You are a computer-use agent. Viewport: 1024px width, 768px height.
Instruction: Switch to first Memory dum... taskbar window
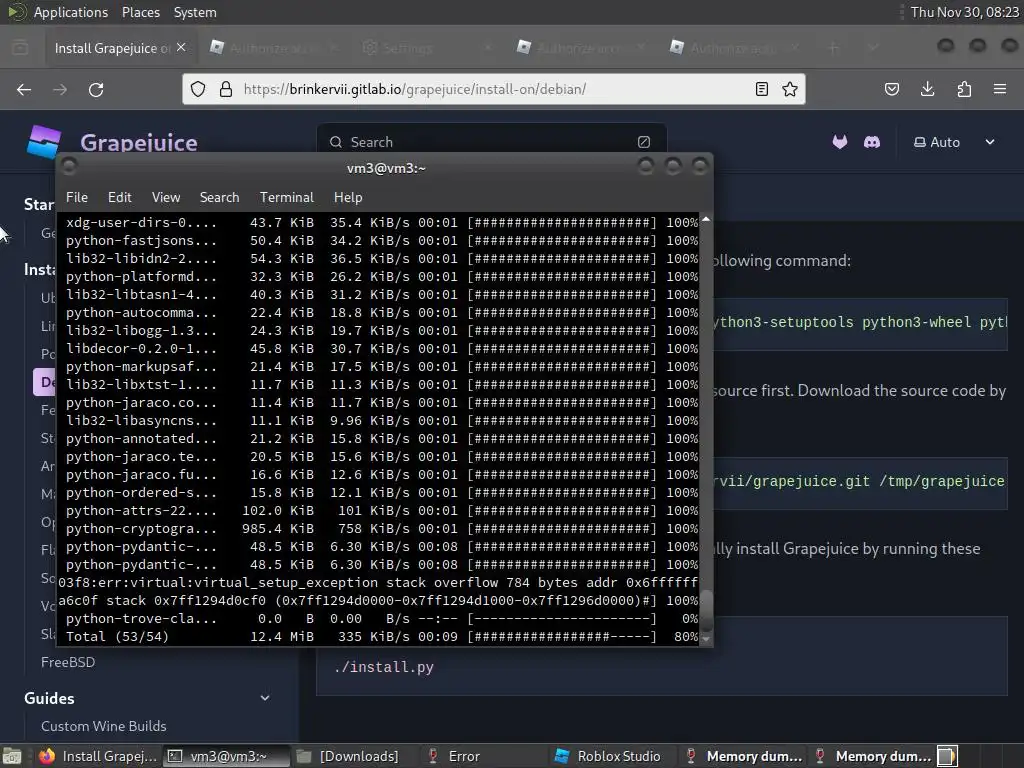[x=743, y=756]
